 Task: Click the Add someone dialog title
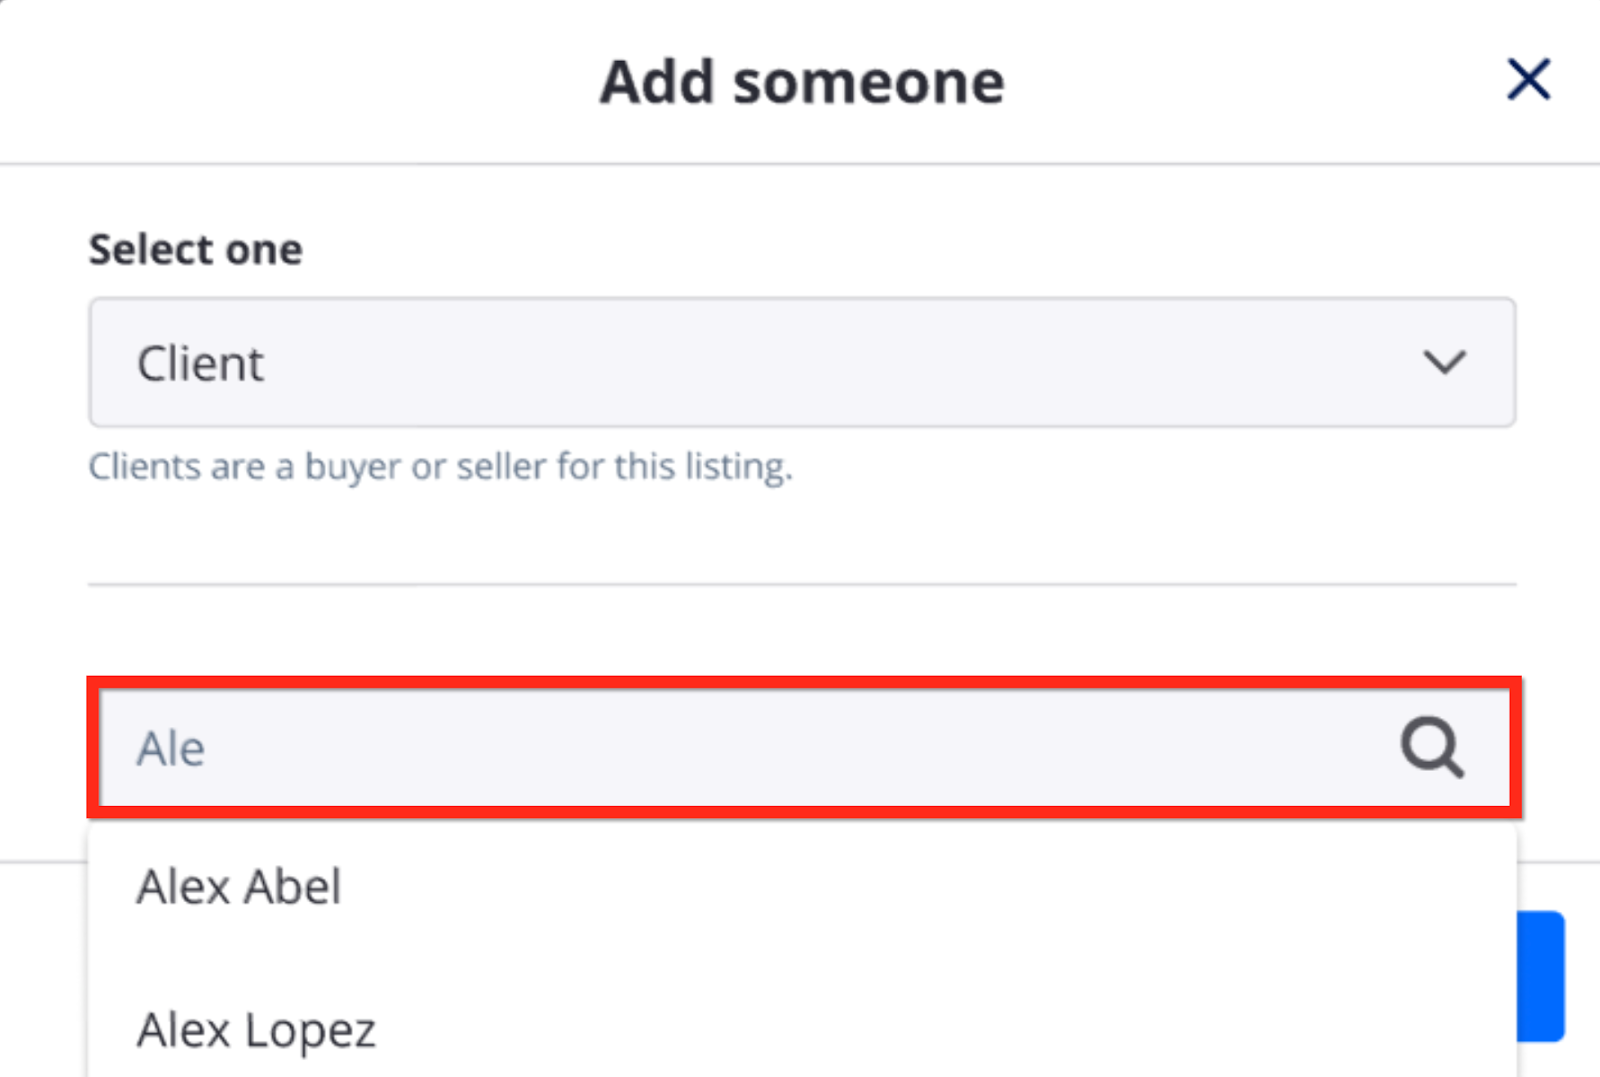click(801, 82)
